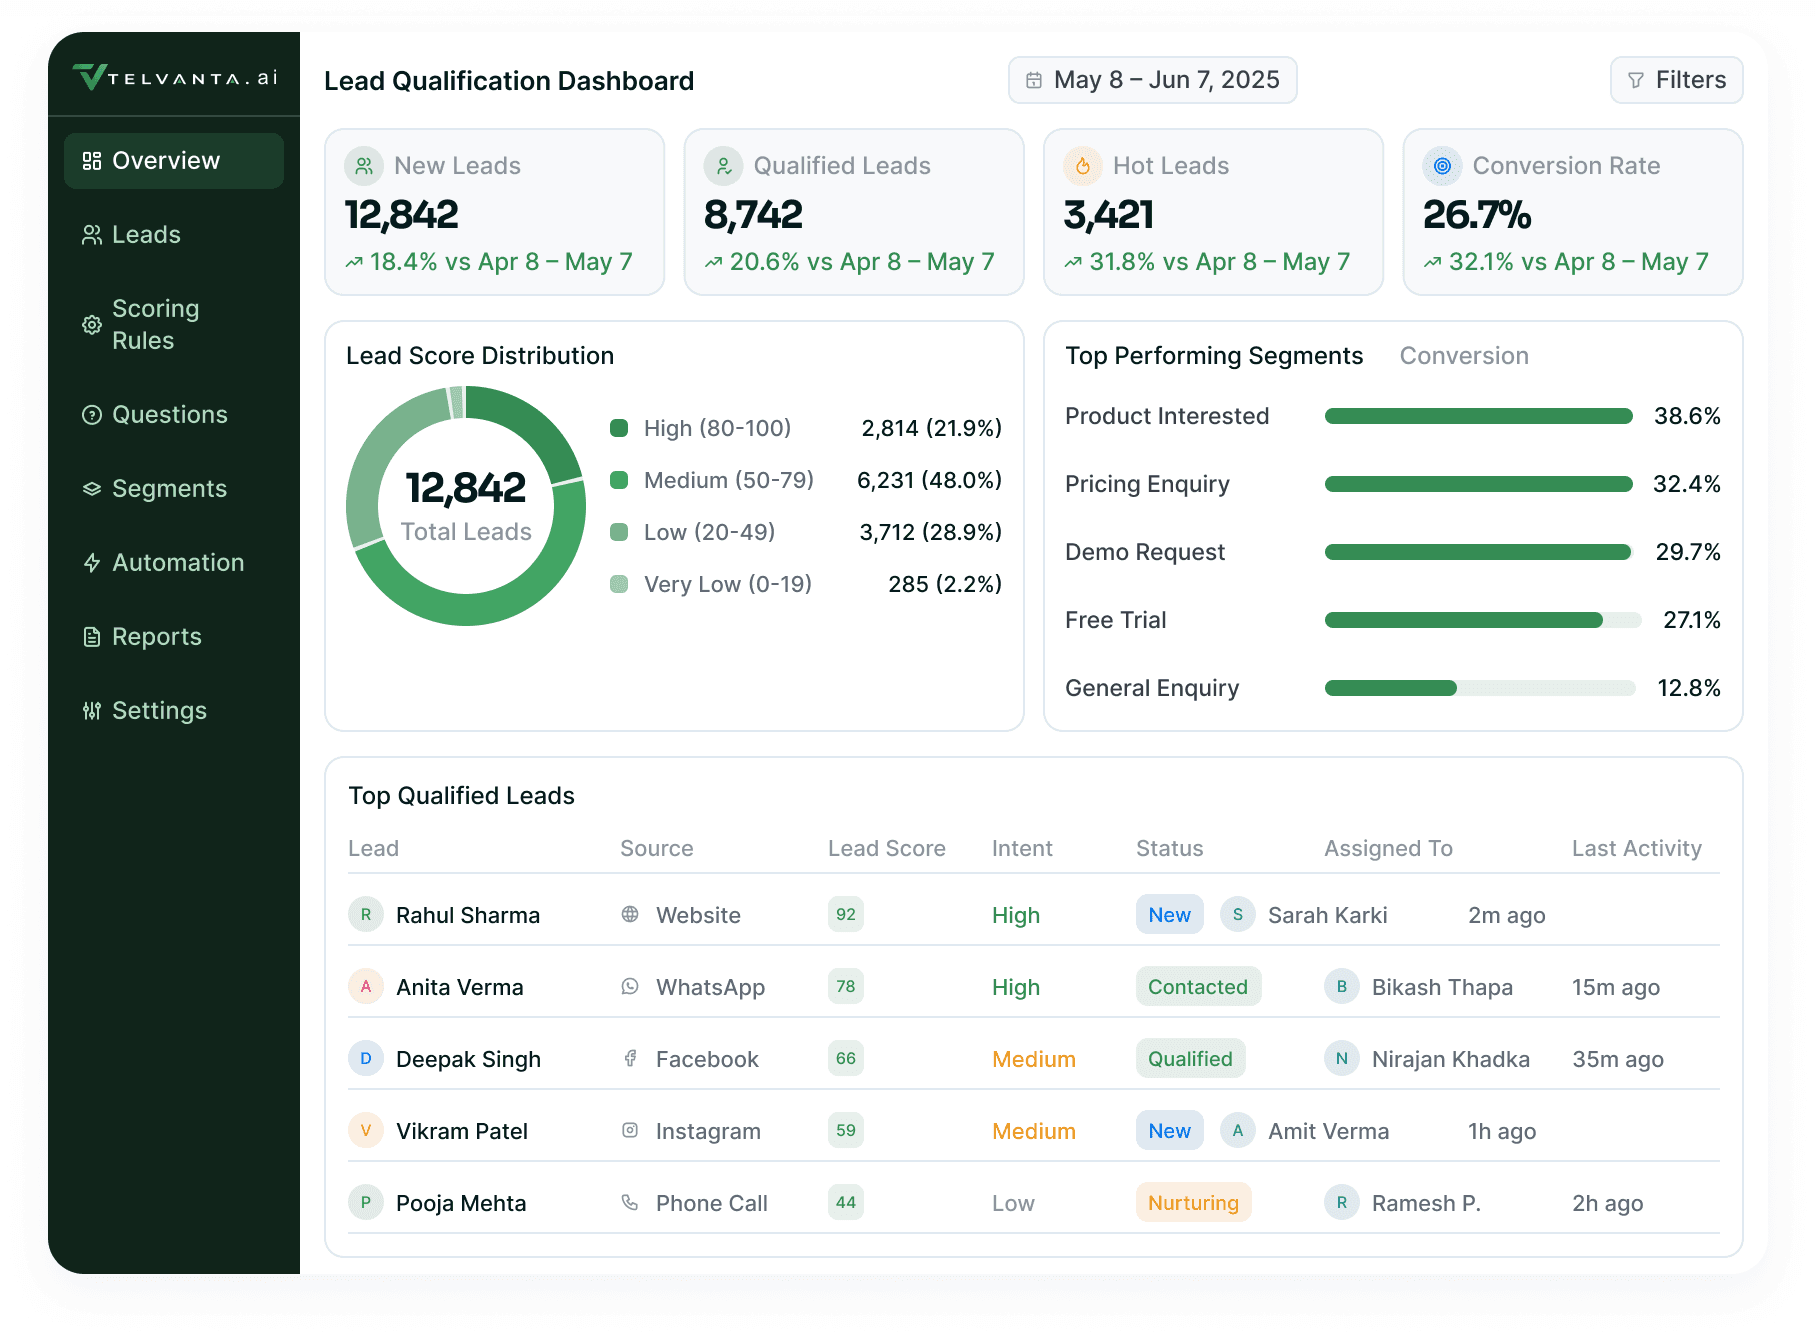The image size is (1816, 1338).
Task: Open the Deepak Singh lead name
Action: pyautogui.click(x=468, y=1059)
